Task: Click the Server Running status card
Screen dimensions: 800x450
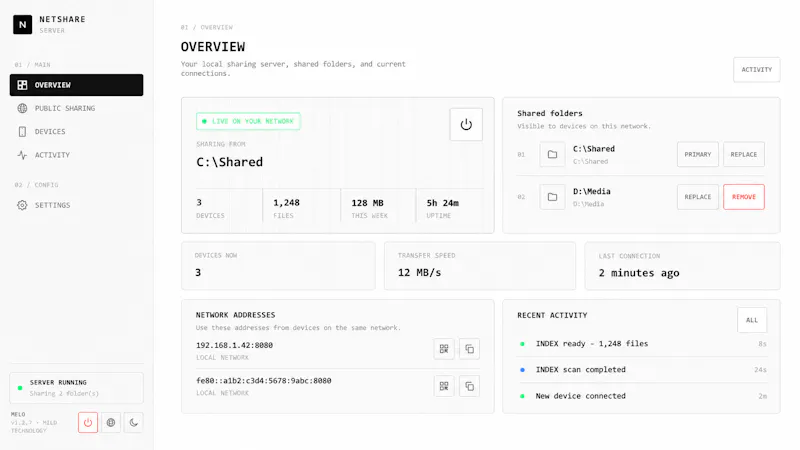Action: click(77, 388)
